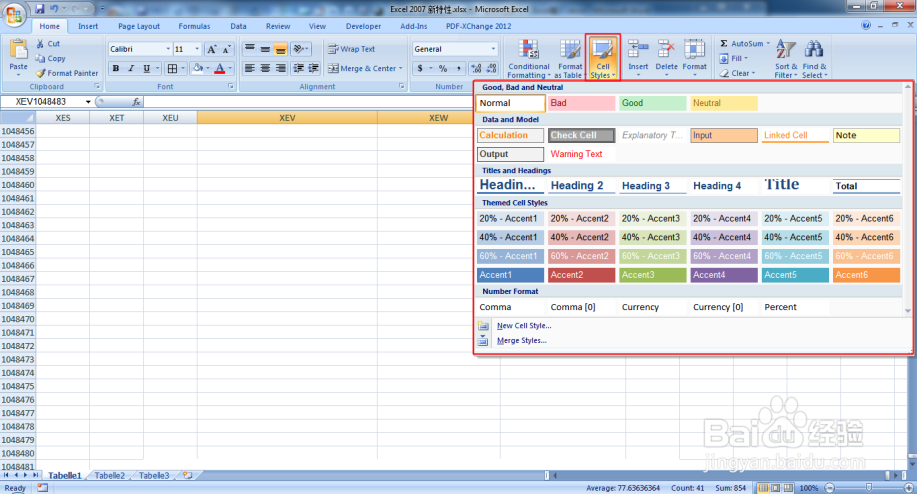917x494 pixels.
Task: Toggle Center horizontal alignment
Action: point(265,68)
